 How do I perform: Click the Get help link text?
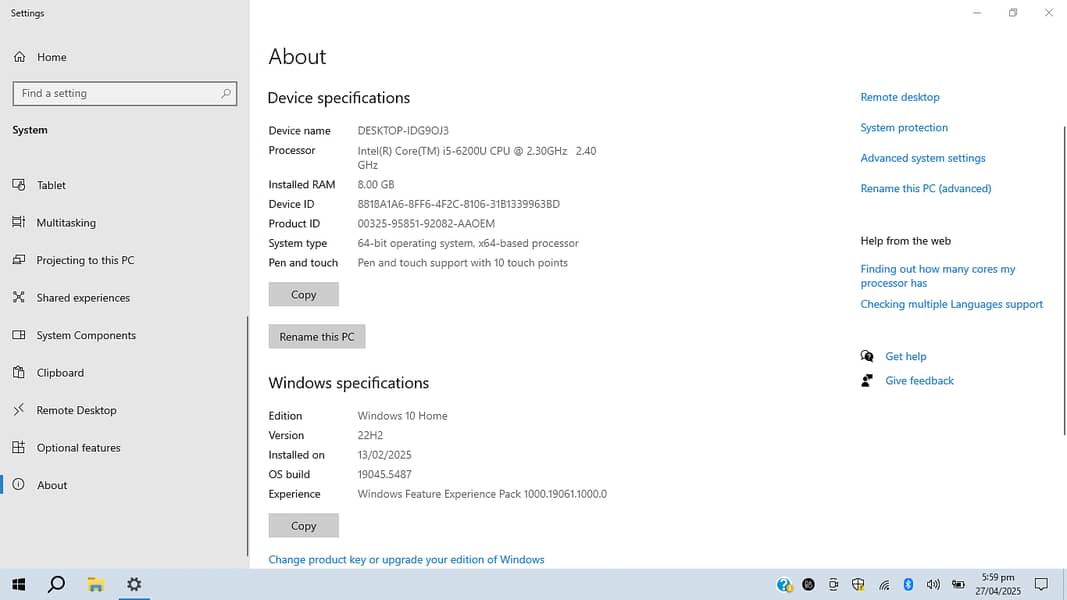(906, 356)
